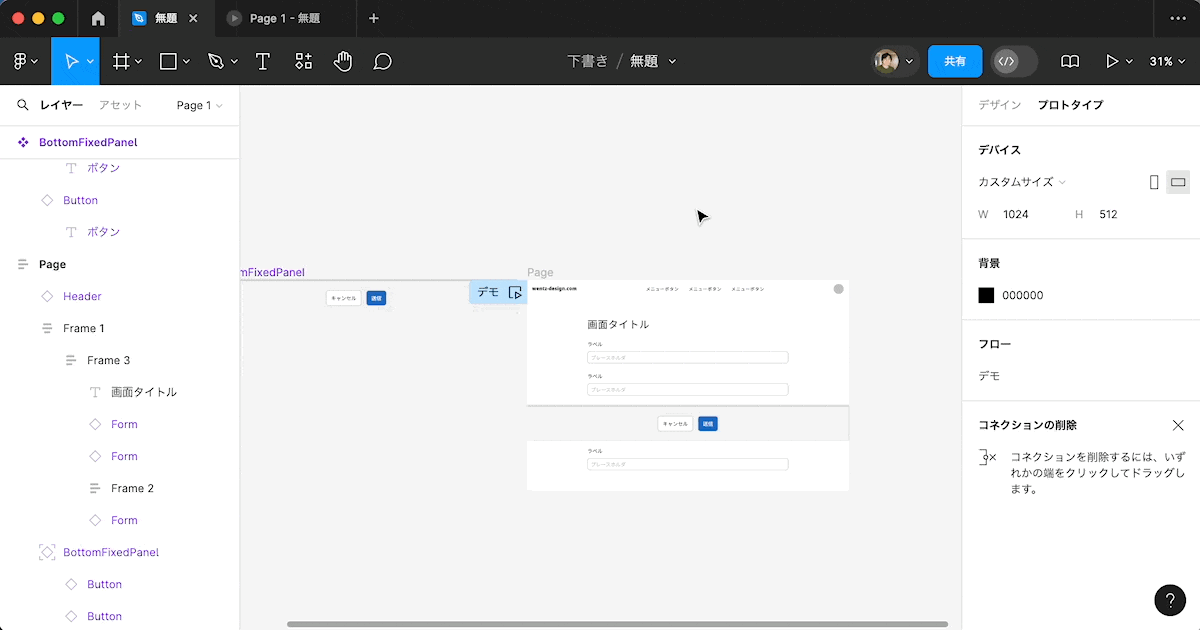The width and height of the screenshot is (1200, 630).
Task: Open the カスタムサイズ device dropdown
Action: [1022, 182]
